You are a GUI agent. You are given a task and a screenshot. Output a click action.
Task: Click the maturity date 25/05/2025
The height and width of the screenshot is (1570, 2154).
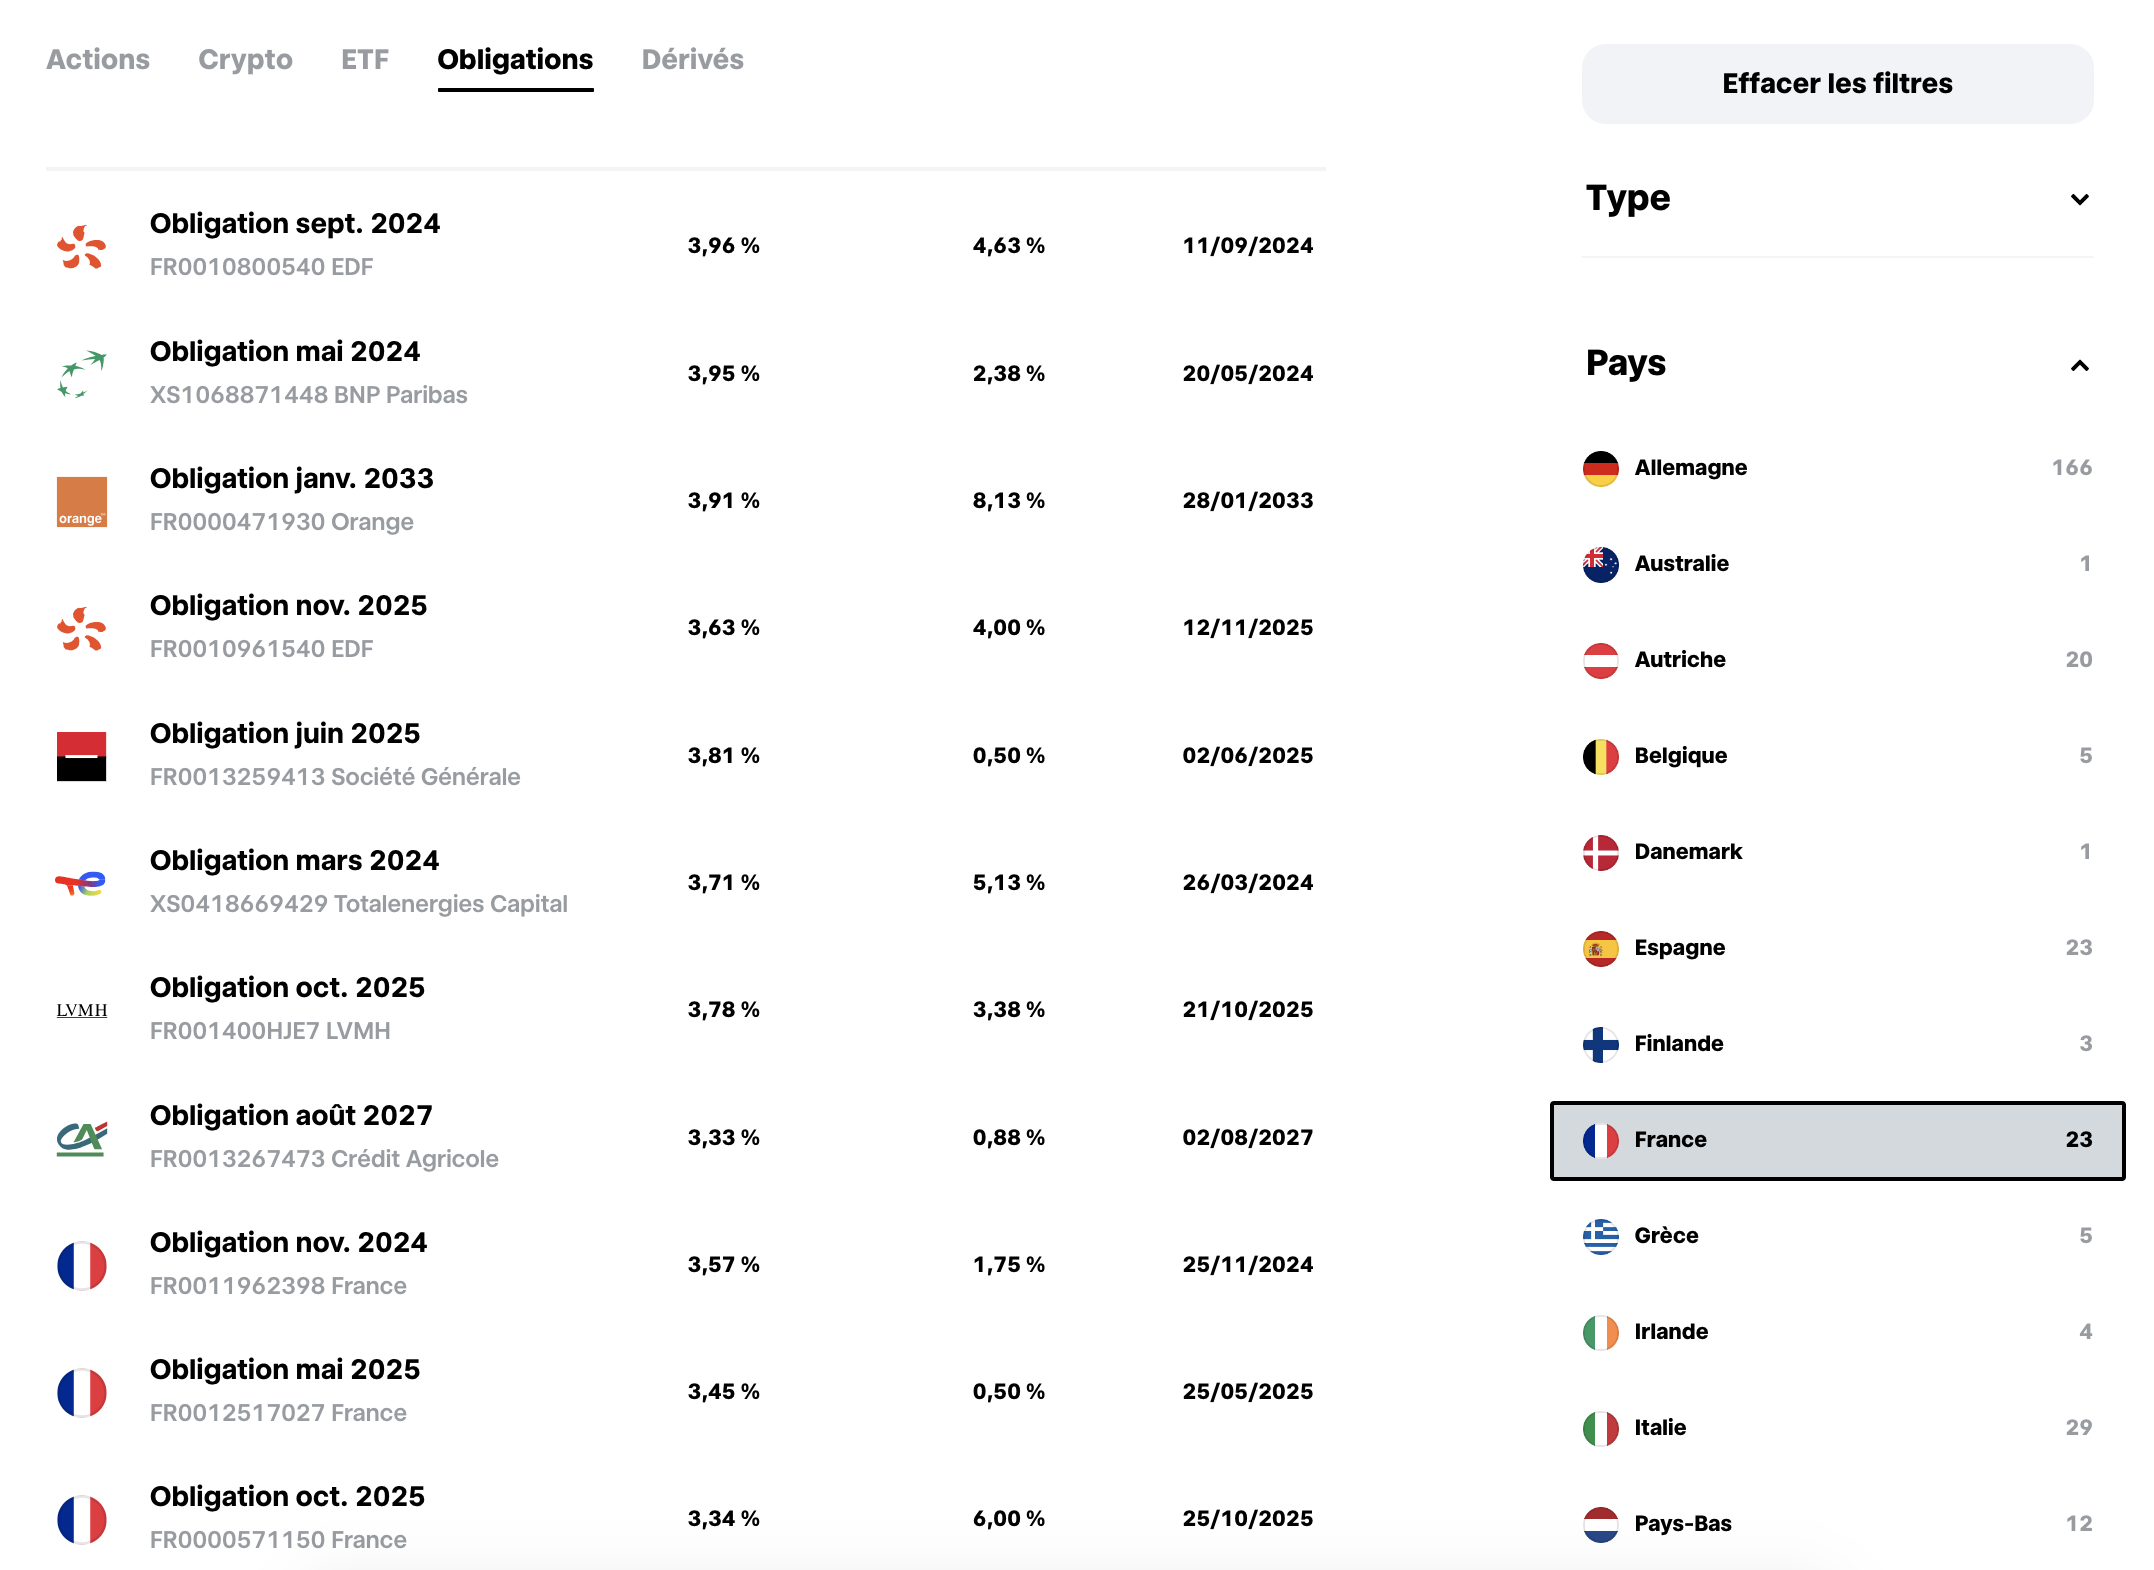pos(1247,1392)
